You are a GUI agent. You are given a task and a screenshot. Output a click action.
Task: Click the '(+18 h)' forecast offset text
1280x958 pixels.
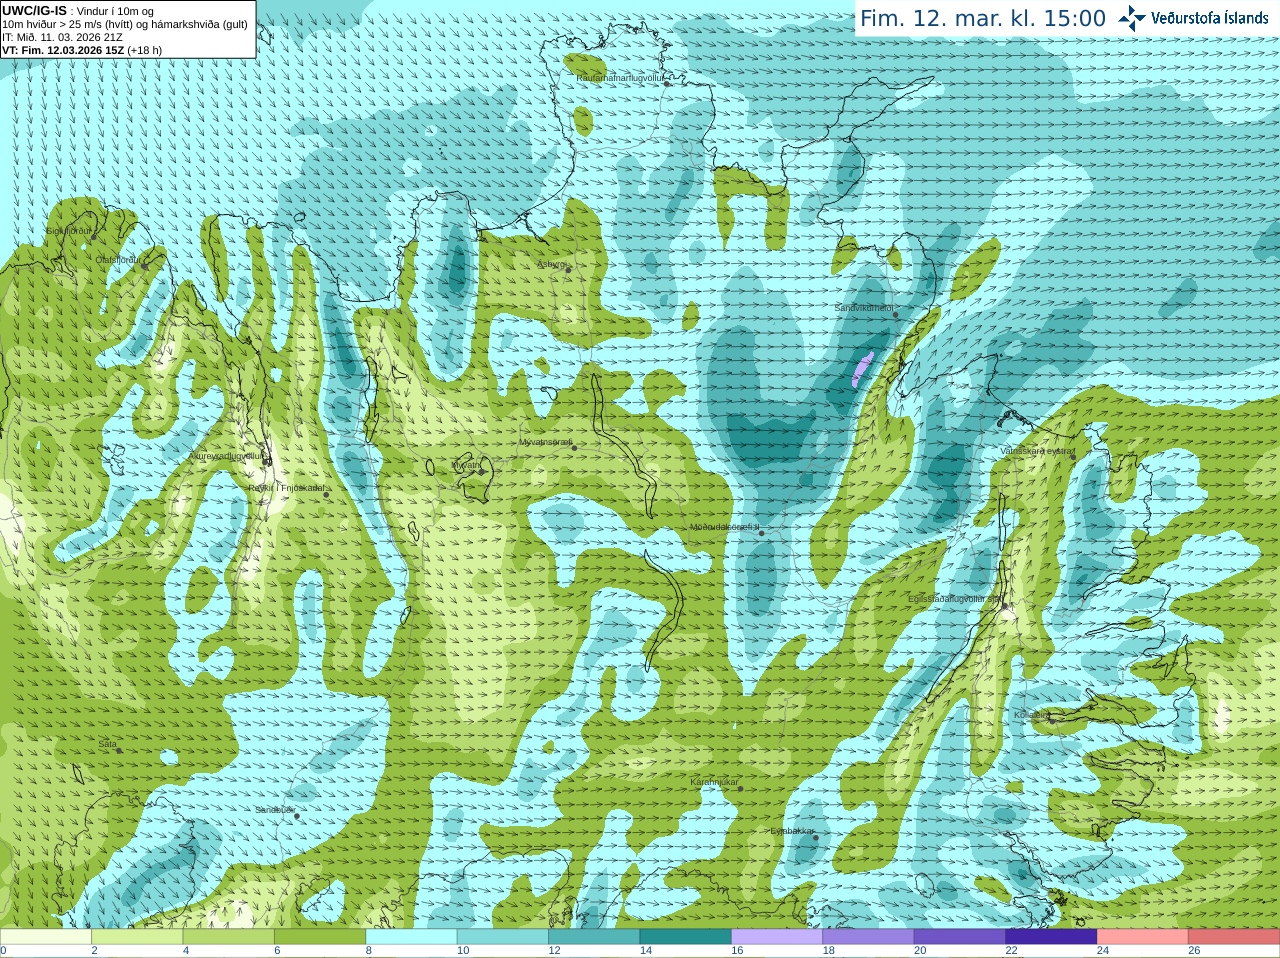tap(144, 50)
